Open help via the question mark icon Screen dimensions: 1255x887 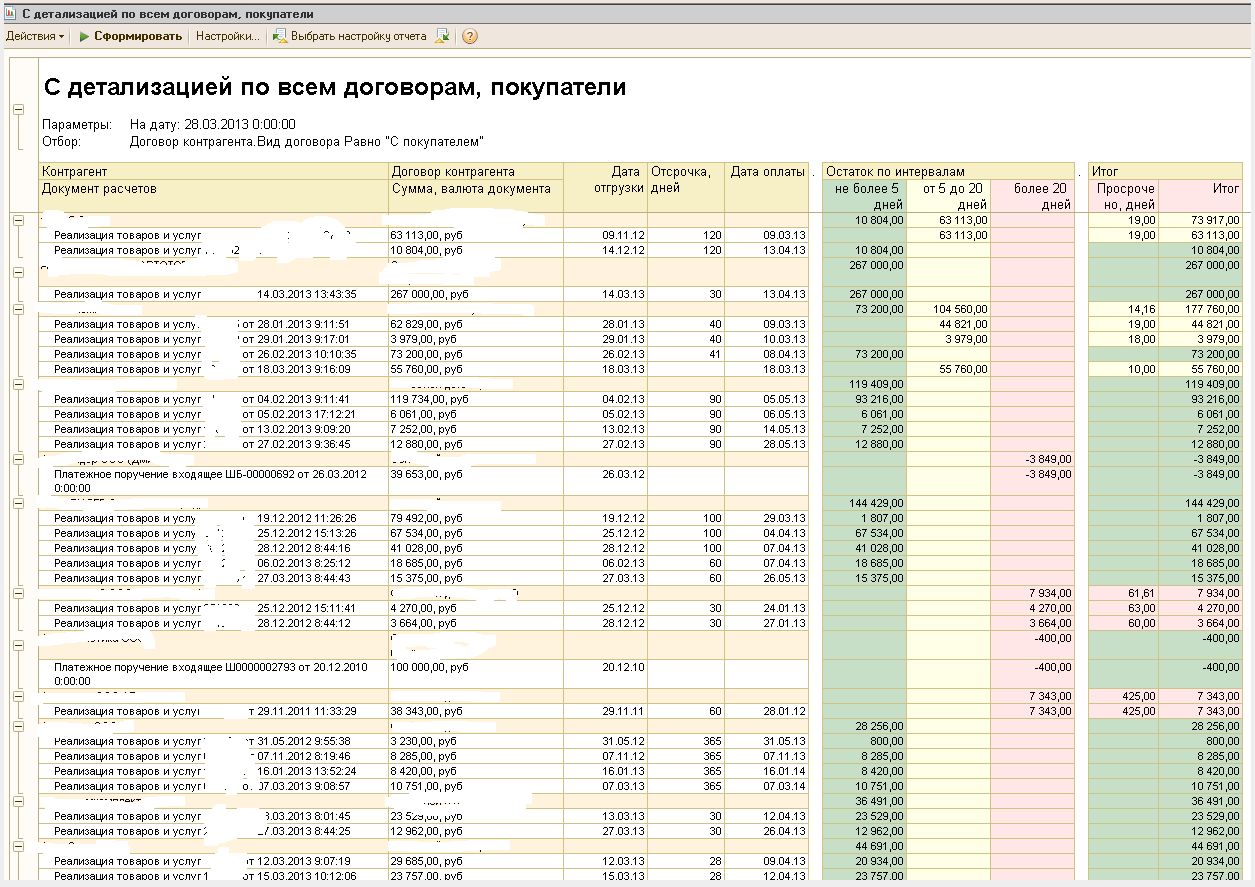[x=469, y=36]
